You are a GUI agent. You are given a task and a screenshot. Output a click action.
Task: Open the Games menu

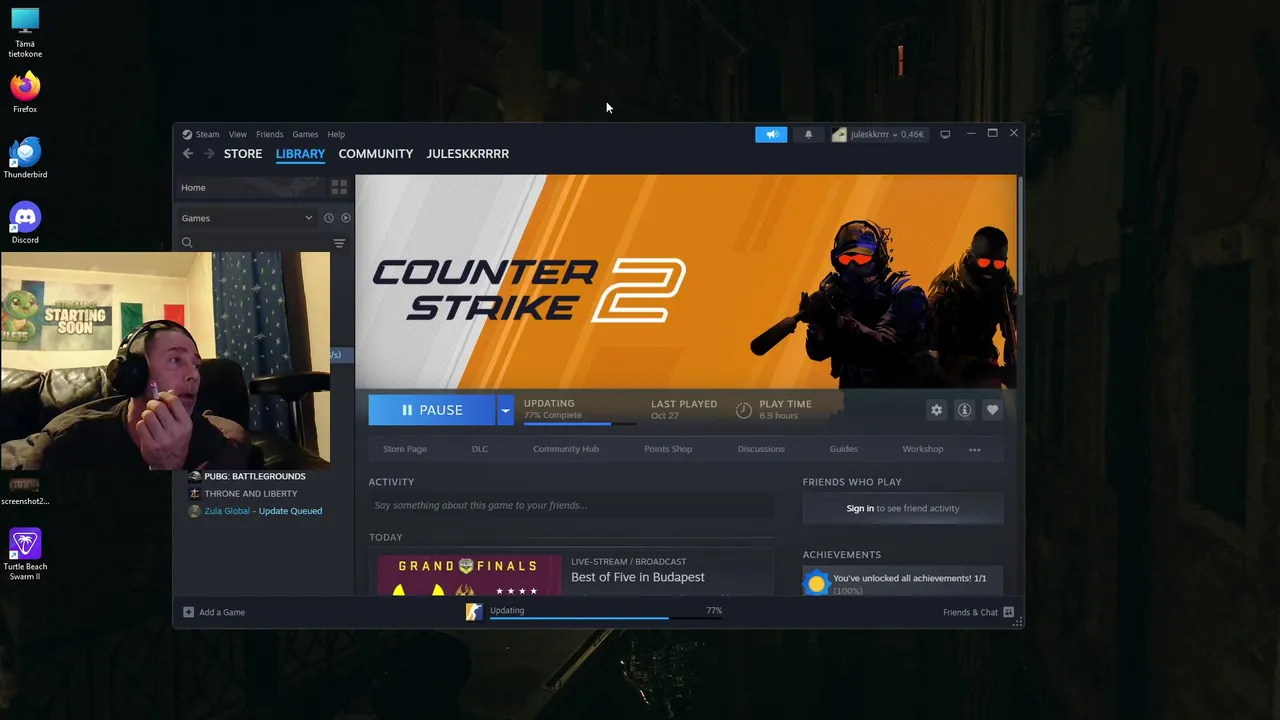click(x=305, y=134)
